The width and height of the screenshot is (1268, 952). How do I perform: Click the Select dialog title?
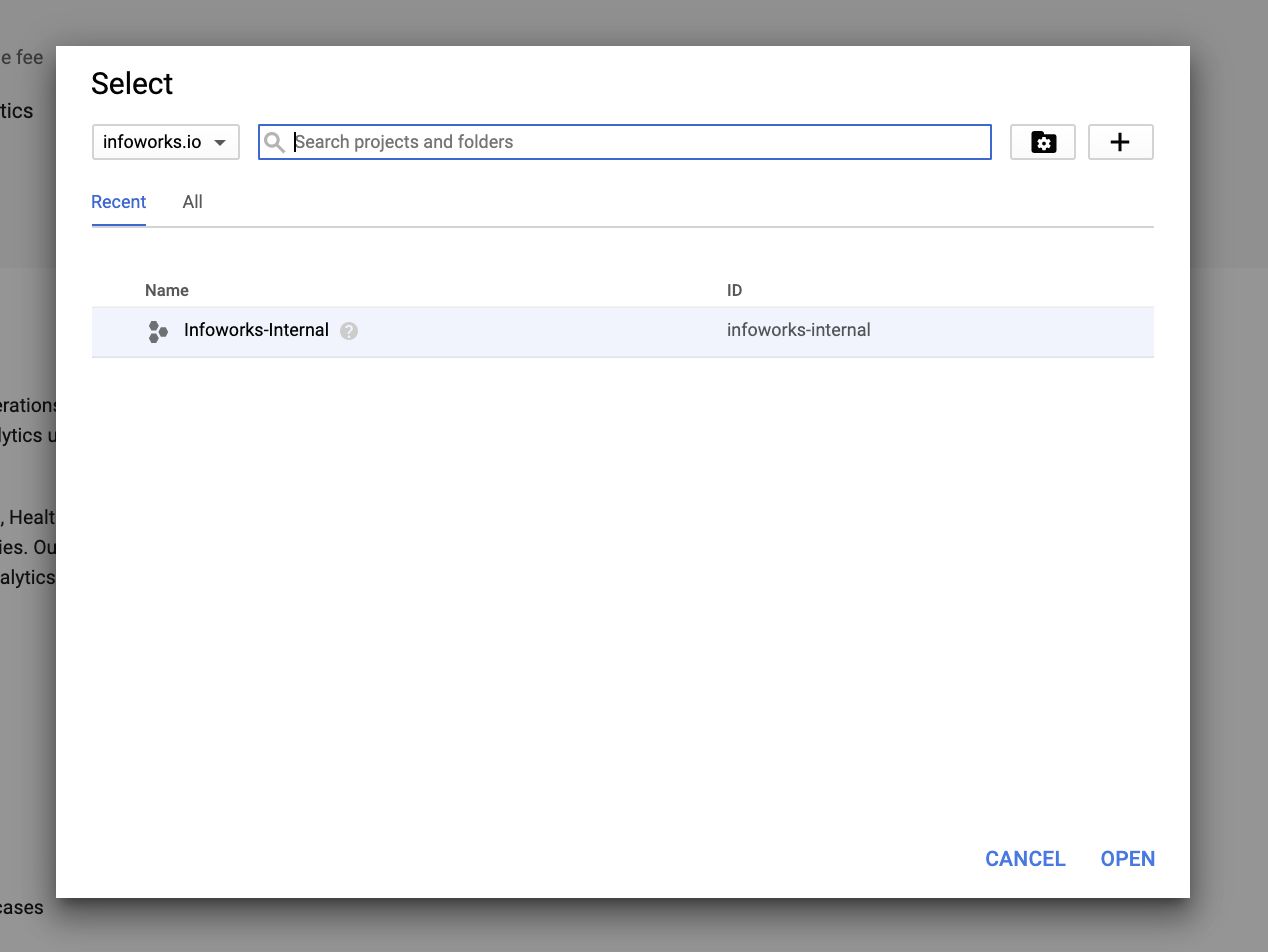point(132,84)
